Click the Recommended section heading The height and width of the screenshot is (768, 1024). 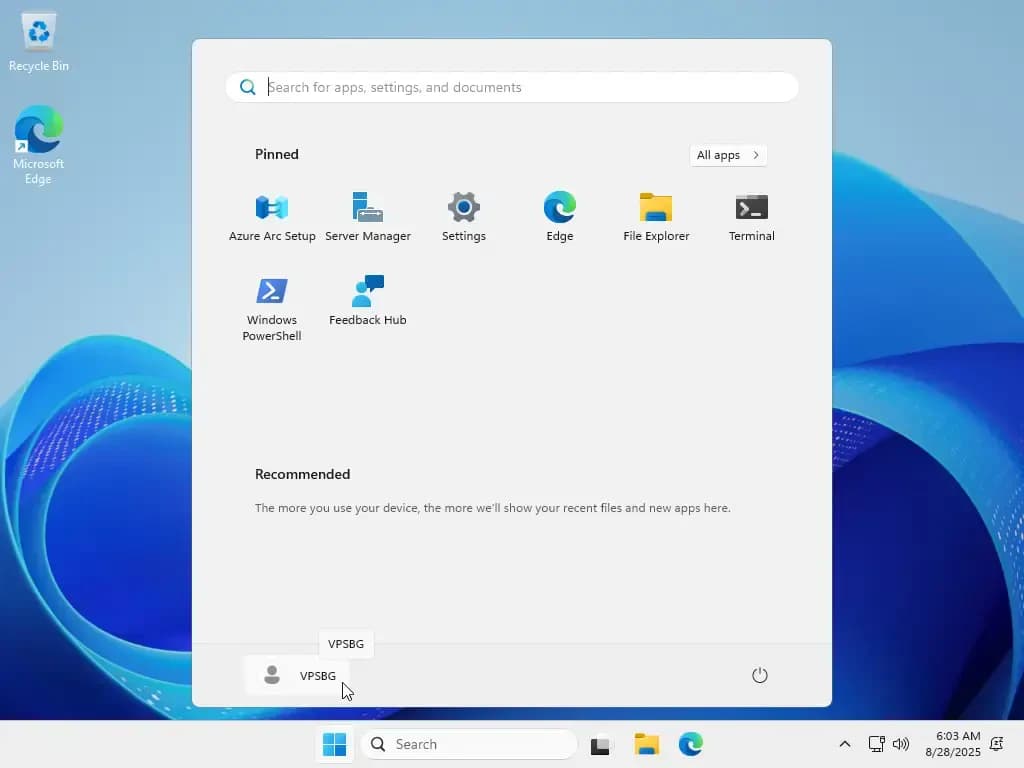(302, 474)
